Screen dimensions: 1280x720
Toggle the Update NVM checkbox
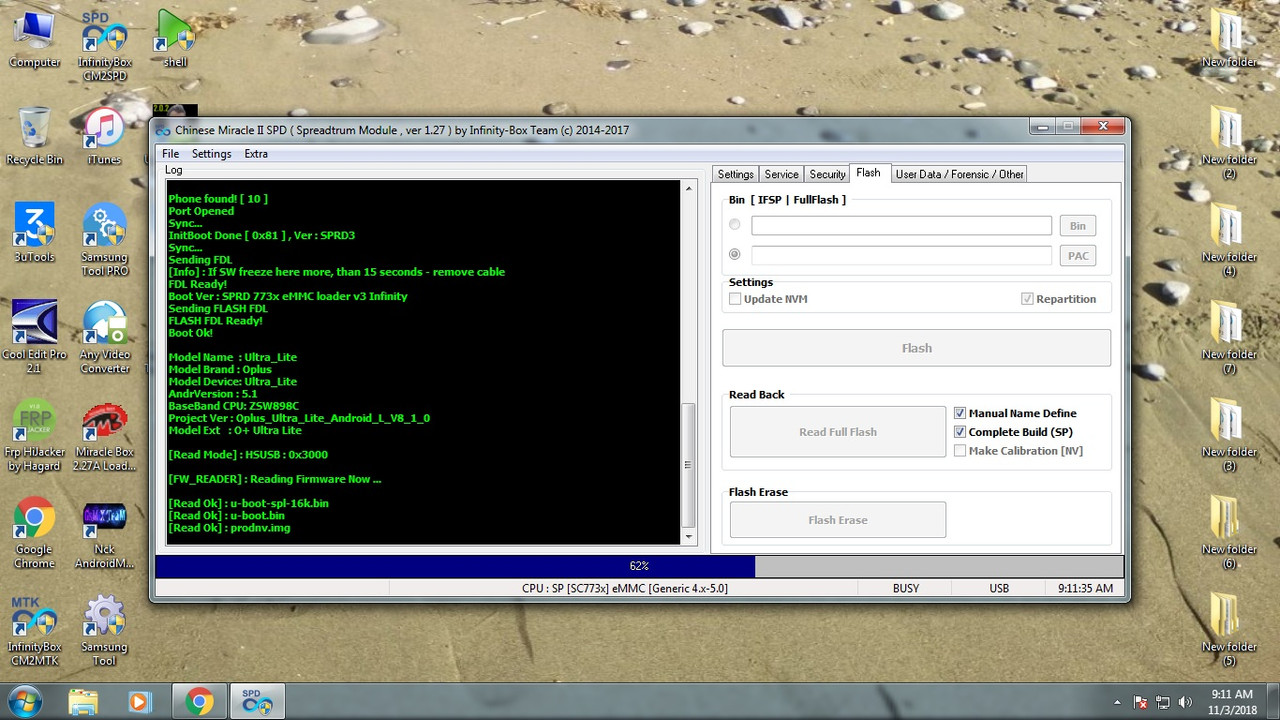point(736,299)
